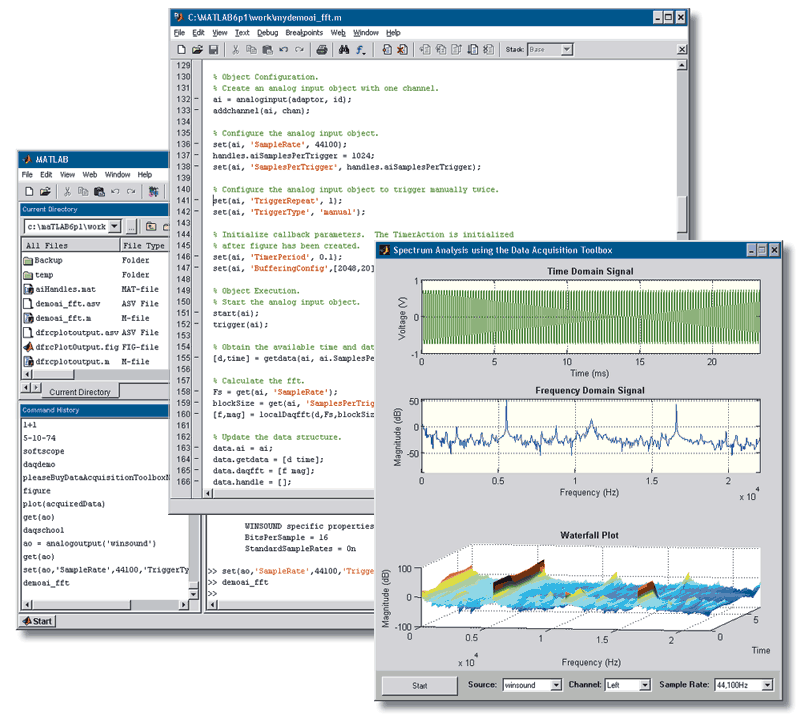
Task: Copy selection via the editor toolbar copy icon
Action: click(251, 49)
